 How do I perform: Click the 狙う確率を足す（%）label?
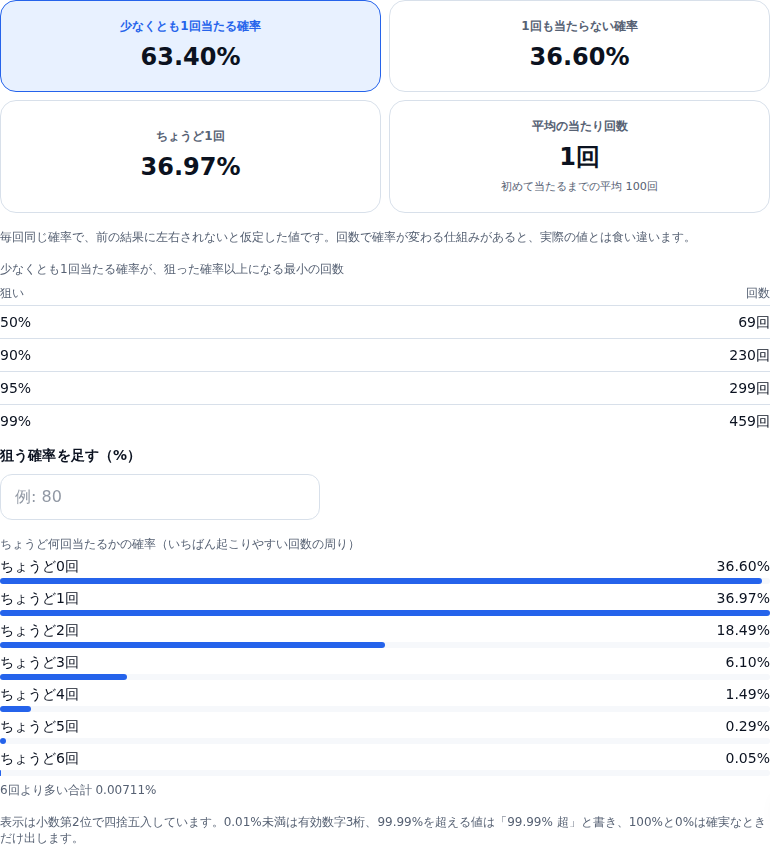pyautogui.click(x=67, y=456)
